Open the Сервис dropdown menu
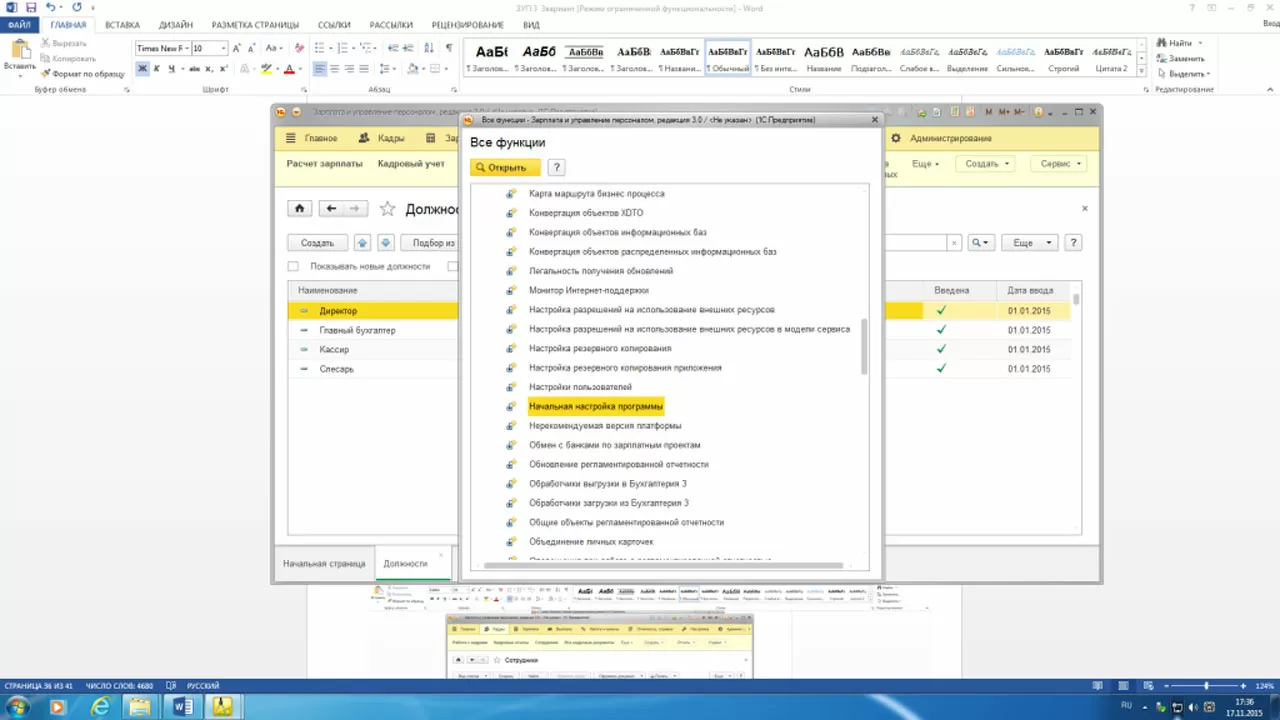This screenshot has width=1280, height=720. point(1061,164)
